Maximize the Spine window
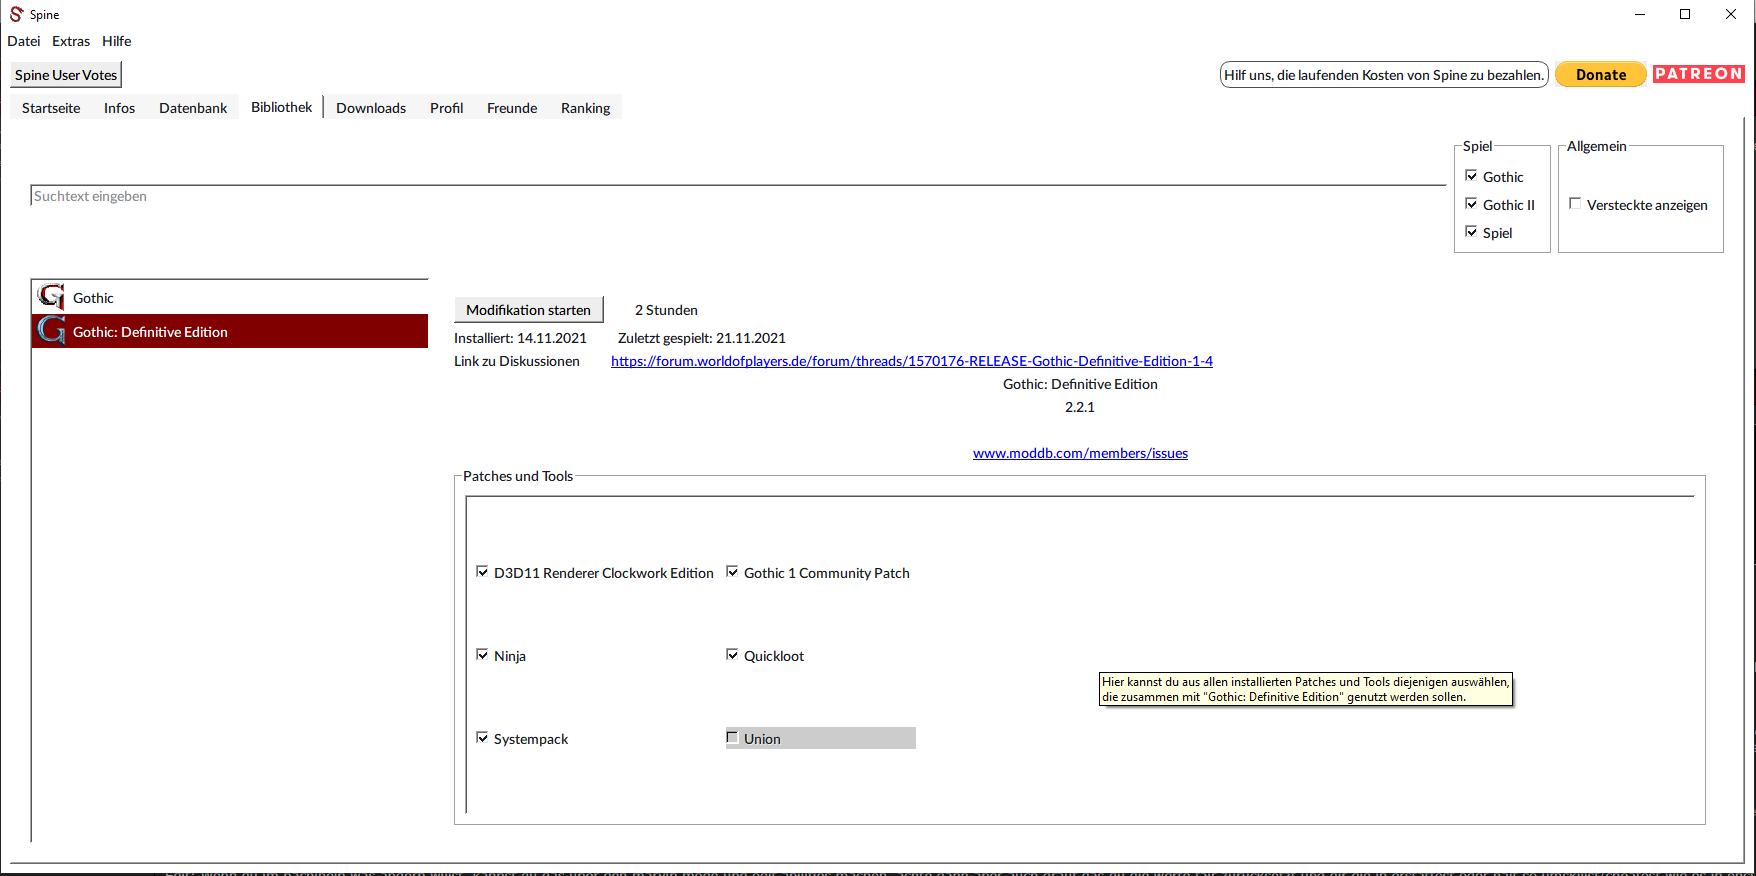Image resolution: width=1756 pixels, height=876 pixels. [x=1685, y=14]
